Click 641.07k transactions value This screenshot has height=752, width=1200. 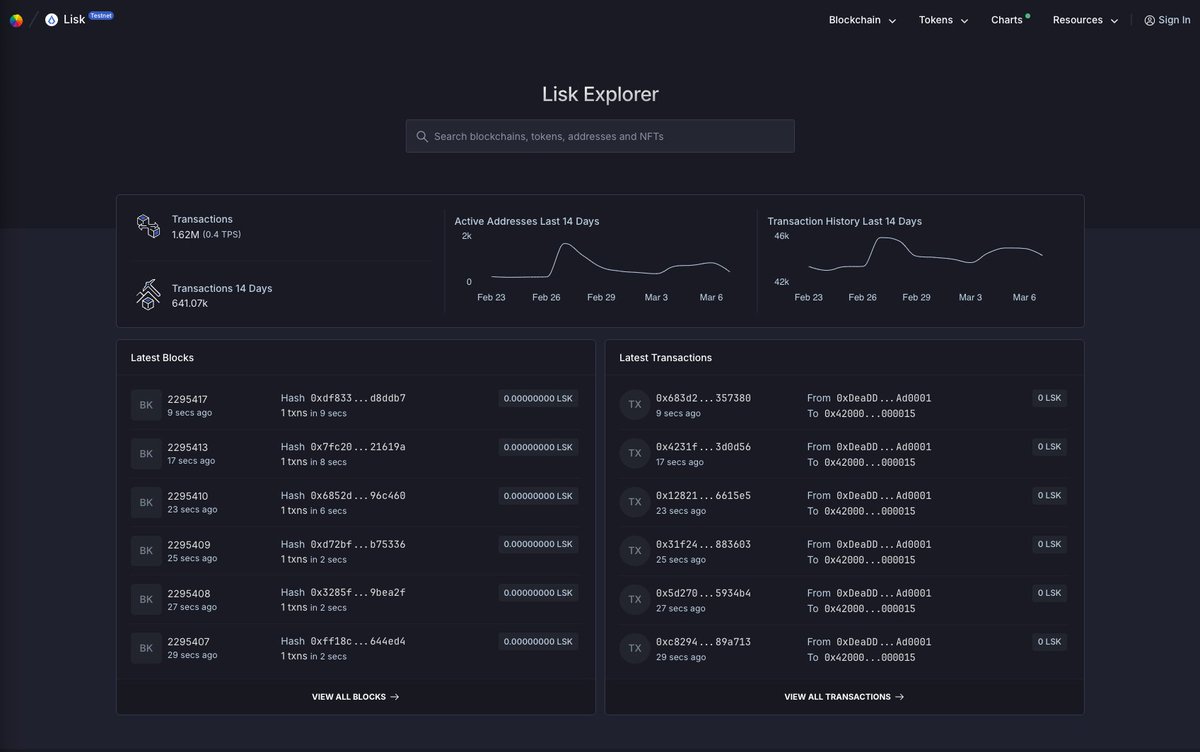pos(190,303)
